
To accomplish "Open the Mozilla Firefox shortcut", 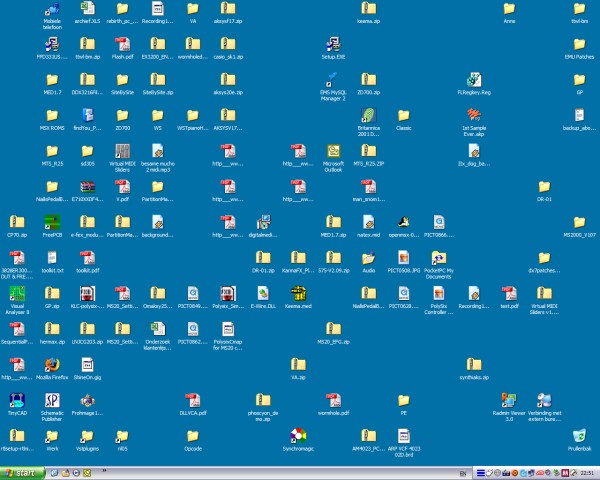I will coord(52,365).
